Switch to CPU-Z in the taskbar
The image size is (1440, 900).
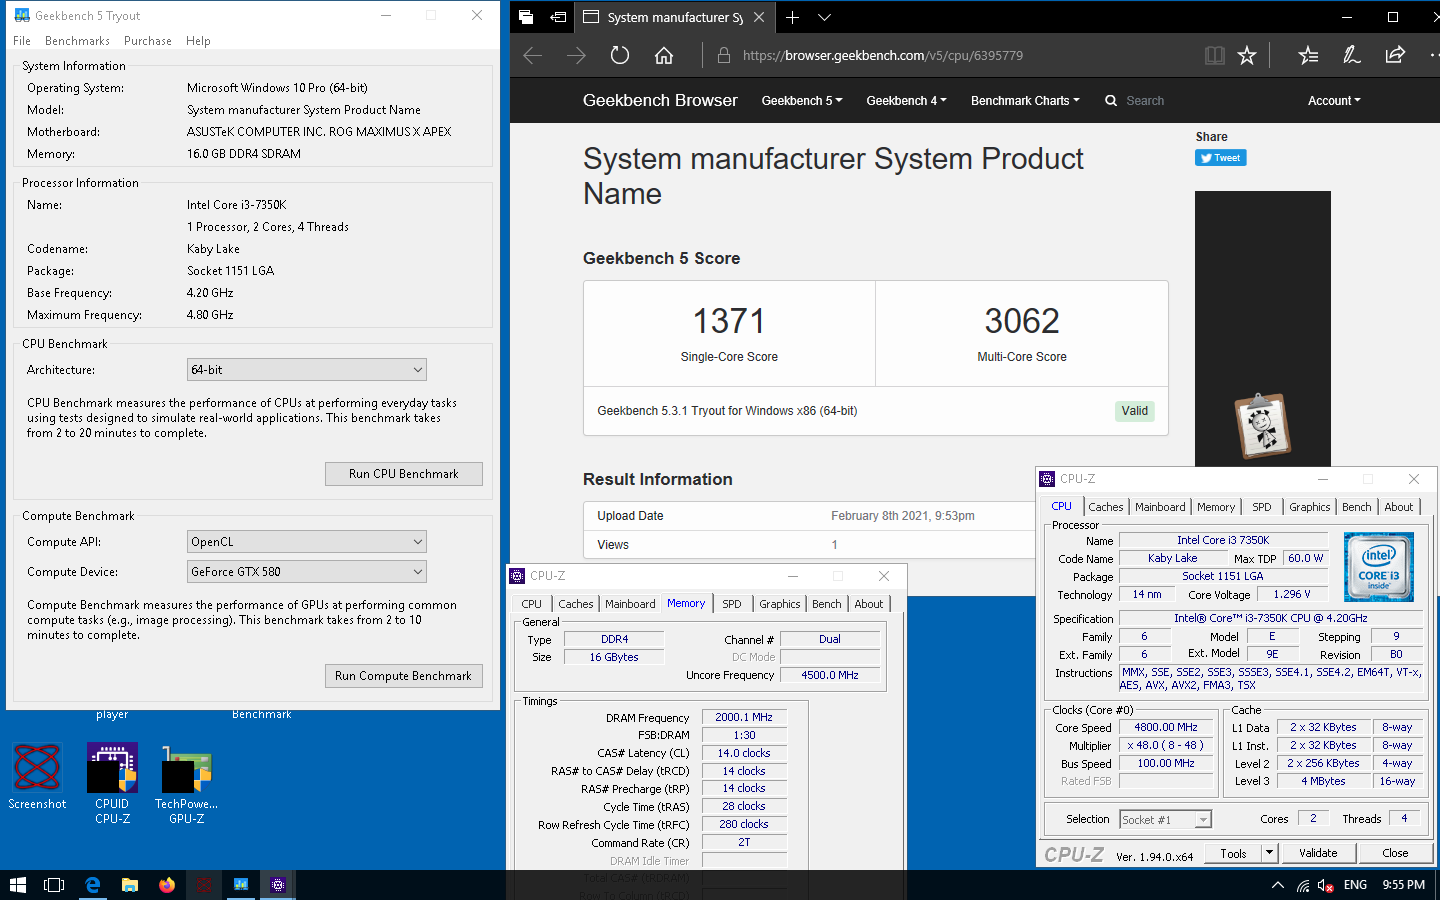pyautogui.click(x=278, y=885)
